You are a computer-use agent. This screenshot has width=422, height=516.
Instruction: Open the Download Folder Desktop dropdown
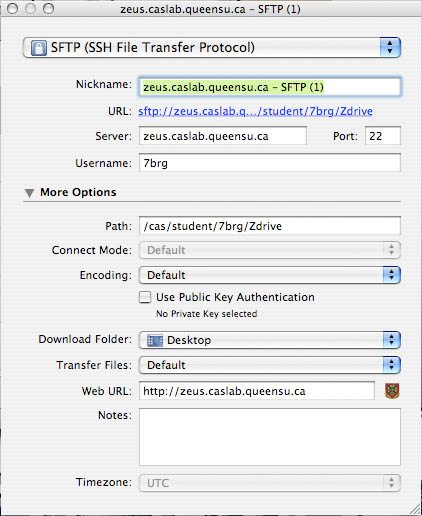pos(269,340)
